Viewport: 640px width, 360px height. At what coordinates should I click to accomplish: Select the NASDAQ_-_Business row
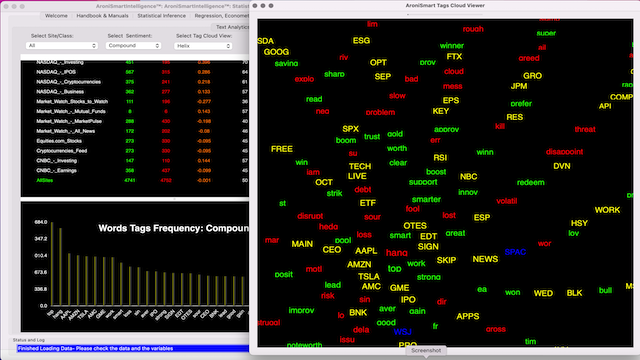tap(135, 92)
